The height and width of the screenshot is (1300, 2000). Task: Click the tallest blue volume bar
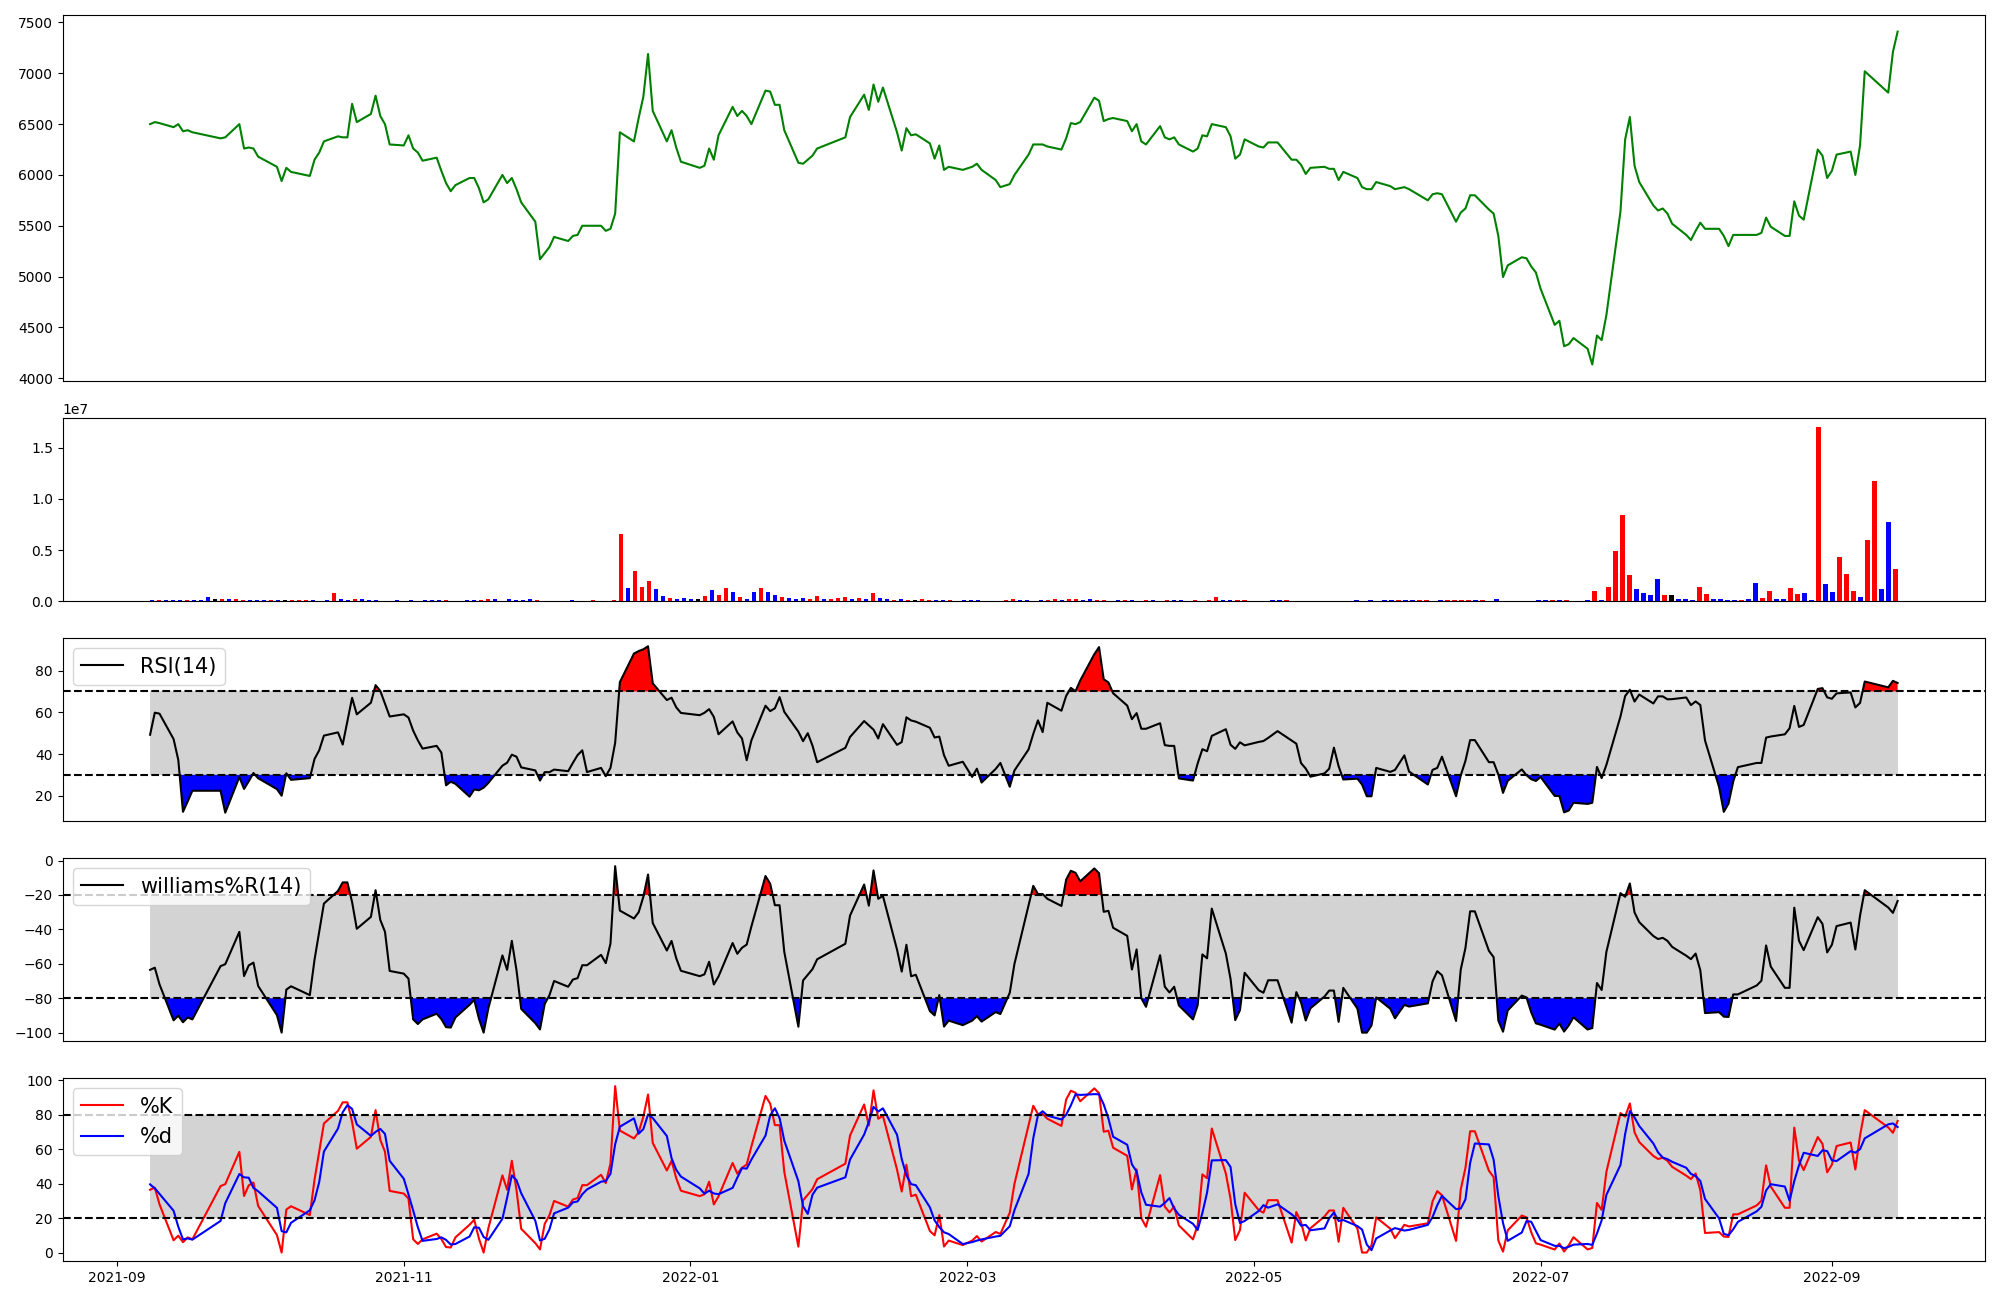pyautogui.click(x=1888, y=561)
